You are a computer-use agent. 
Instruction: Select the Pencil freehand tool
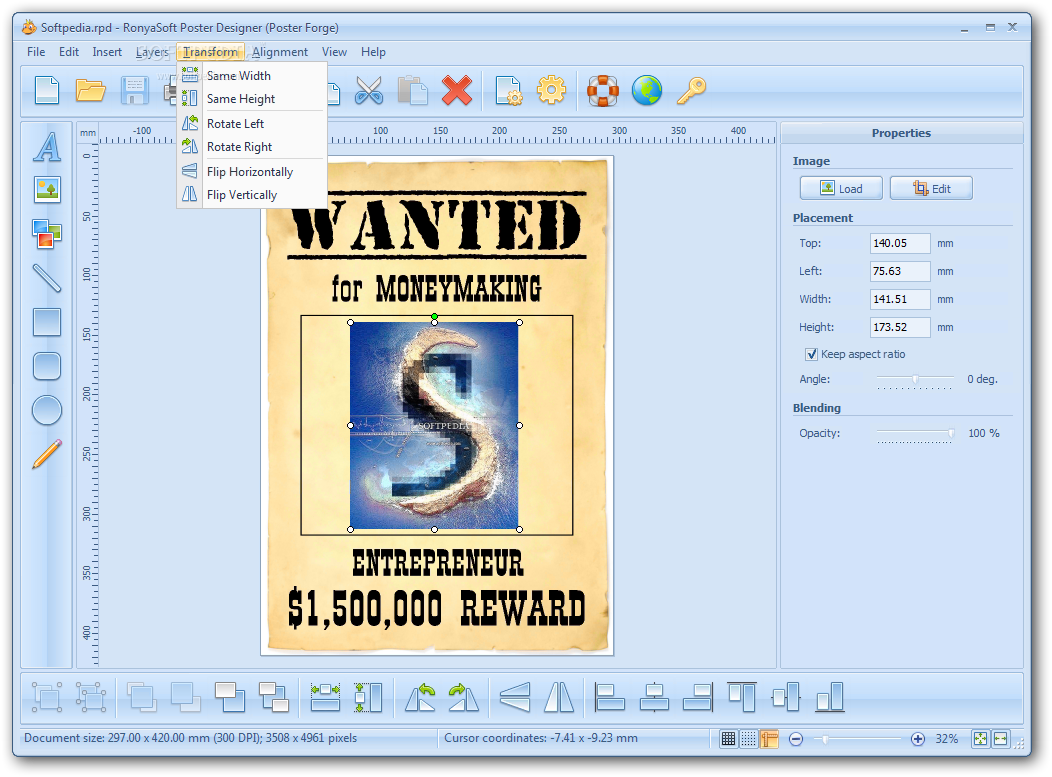tap(47, 454)
